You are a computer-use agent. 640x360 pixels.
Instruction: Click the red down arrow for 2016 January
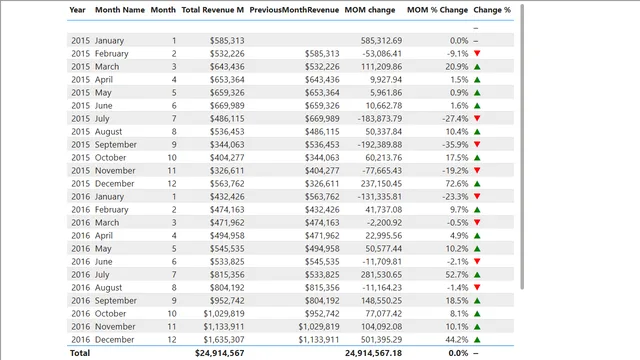coord(477,196)
